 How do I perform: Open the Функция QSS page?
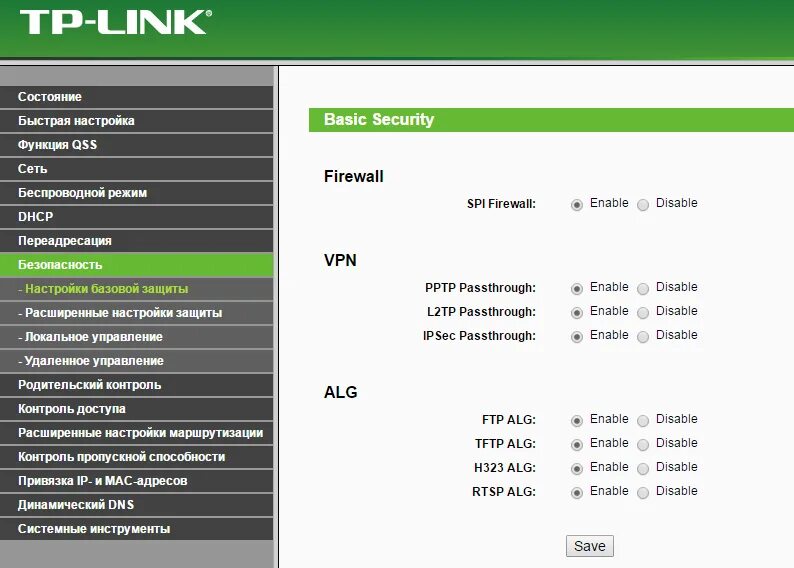(x=57, y=145)
